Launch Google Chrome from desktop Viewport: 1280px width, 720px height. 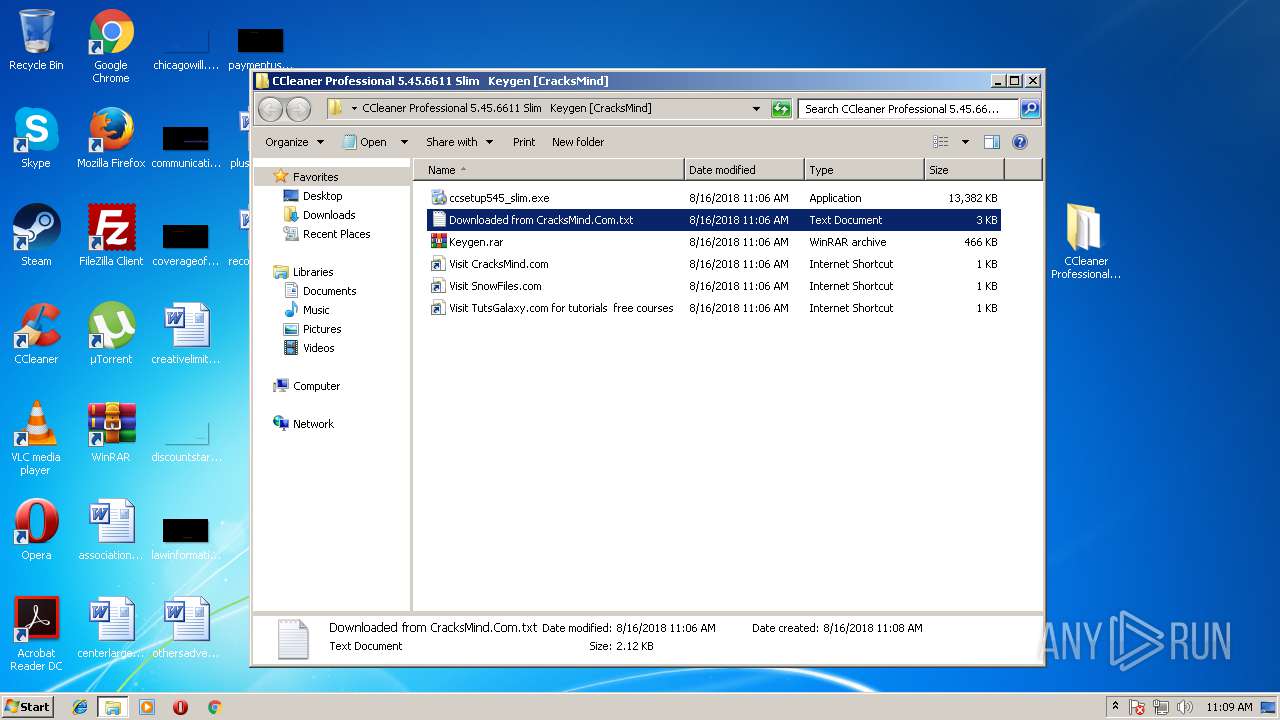(x=111, y=46)
